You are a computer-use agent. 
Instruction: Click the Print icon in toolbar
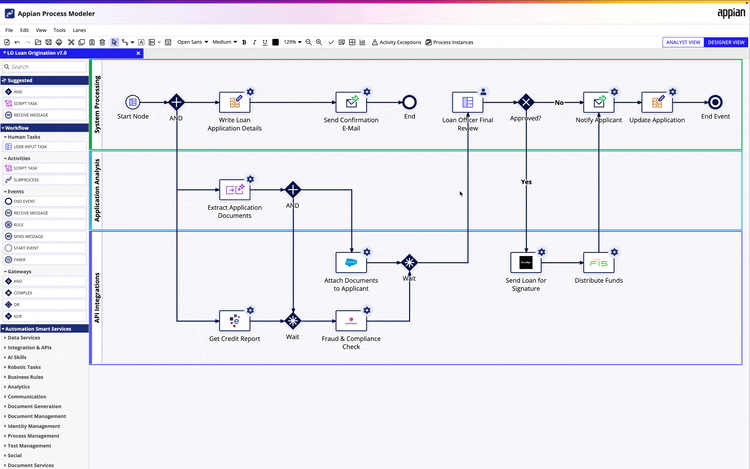59,42
